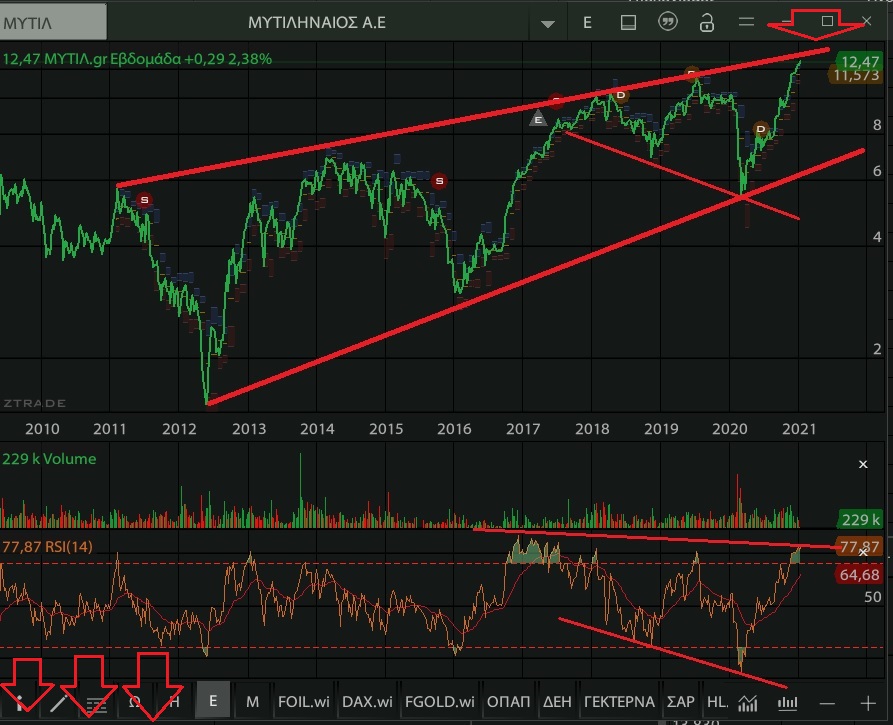This screenshot has height=725, width=893.
Task: Click the 77,87 RSI value tag
Action: click(859, 547)
